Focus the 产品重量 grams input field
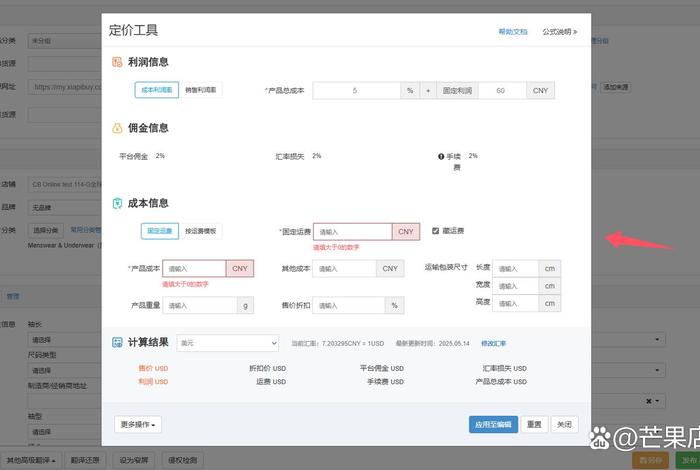 [200, 305]
